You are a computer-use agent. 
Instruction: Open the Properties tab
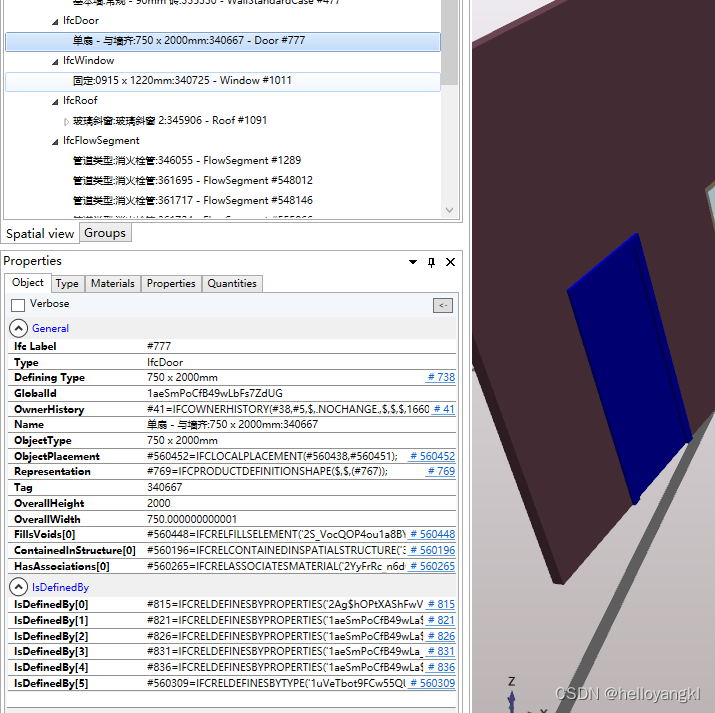click(171, 284)
